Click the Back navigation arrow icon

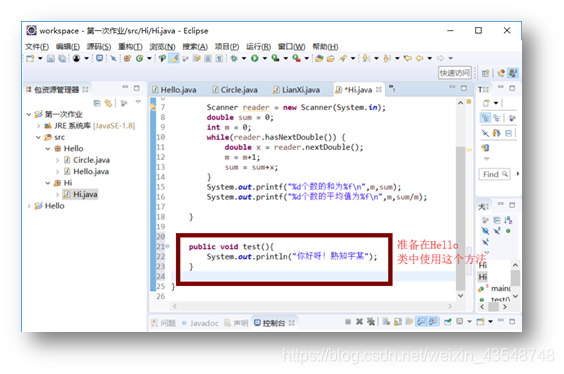point(419,58)
